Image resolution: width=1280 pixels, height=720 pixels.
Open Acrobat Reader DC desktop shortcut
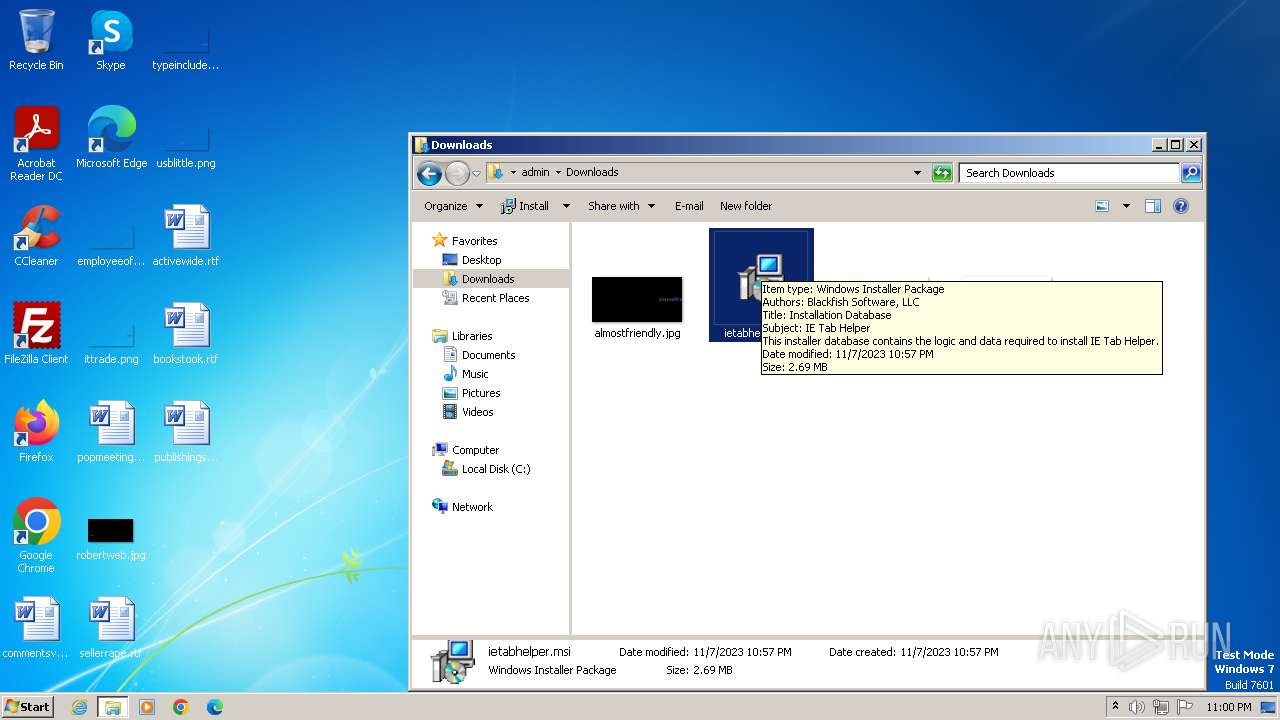pyautogui.click(x=36, y=143)
